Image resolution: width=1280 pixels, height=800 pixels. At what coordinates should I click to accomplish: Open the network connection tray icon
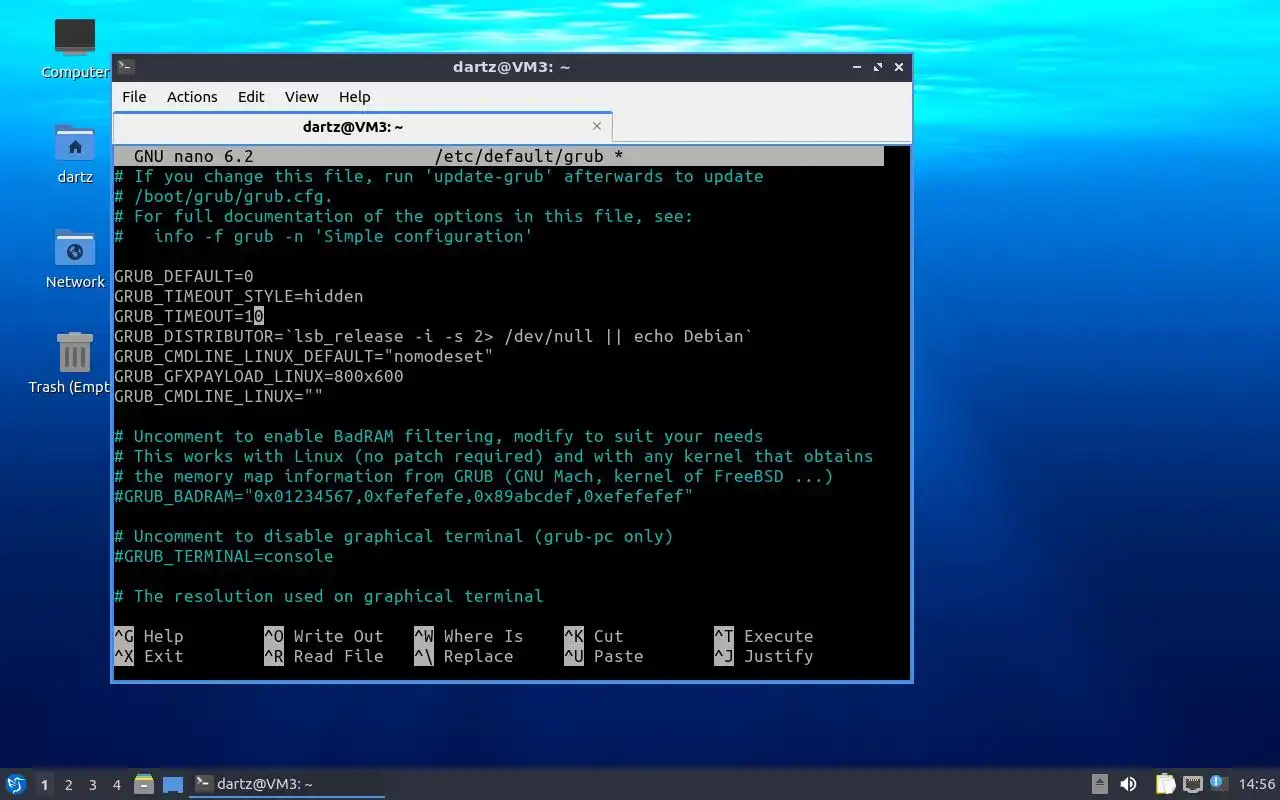pyautogui.click(x=1192, y=784)
